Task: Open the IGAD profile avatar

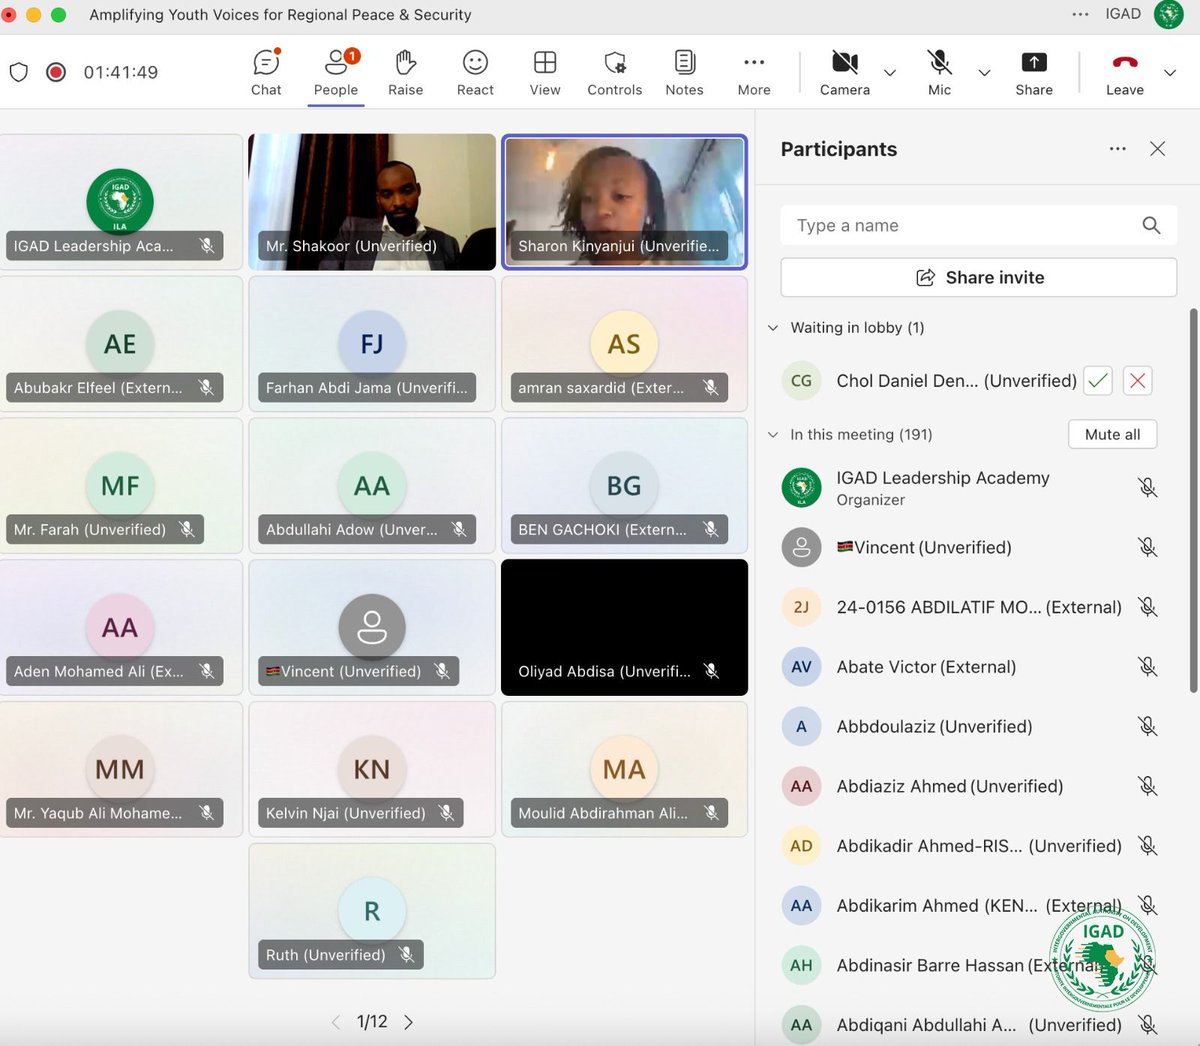Action: point(1168,14)
